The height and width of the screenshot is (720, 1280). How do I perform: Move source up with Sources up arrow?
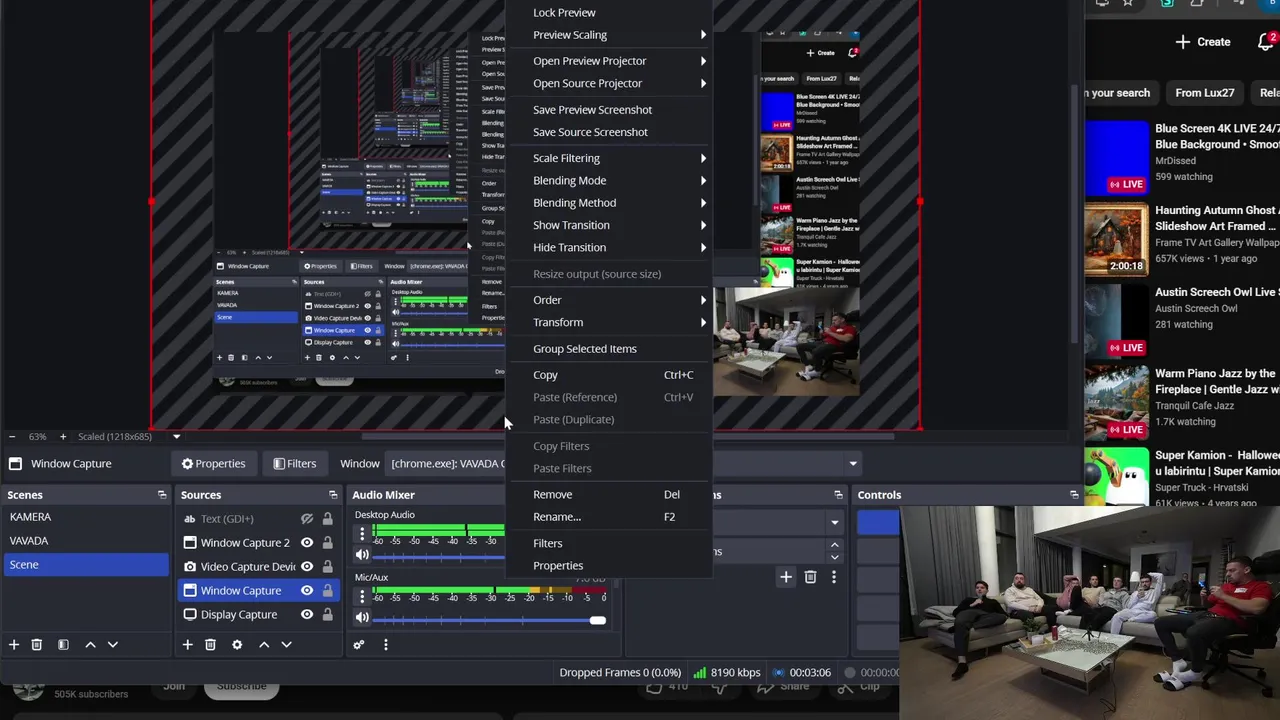click(264, 645)
